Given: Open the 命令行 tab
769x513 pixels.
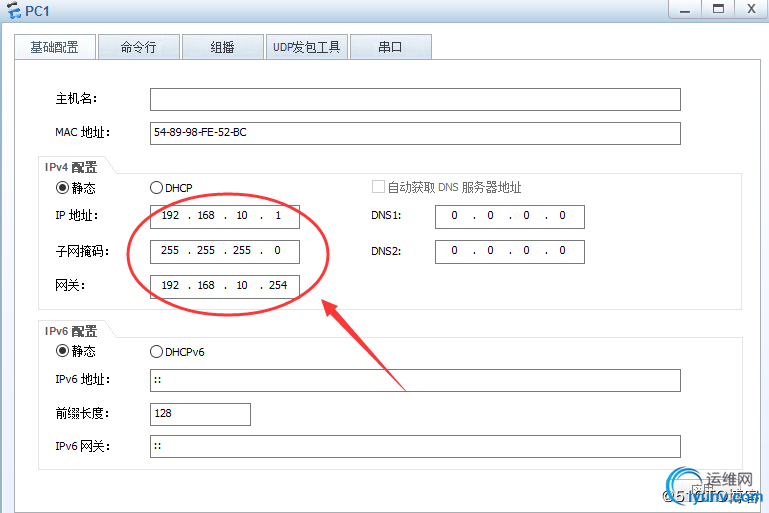Looking at the screenshot, I should pos(139,47).
